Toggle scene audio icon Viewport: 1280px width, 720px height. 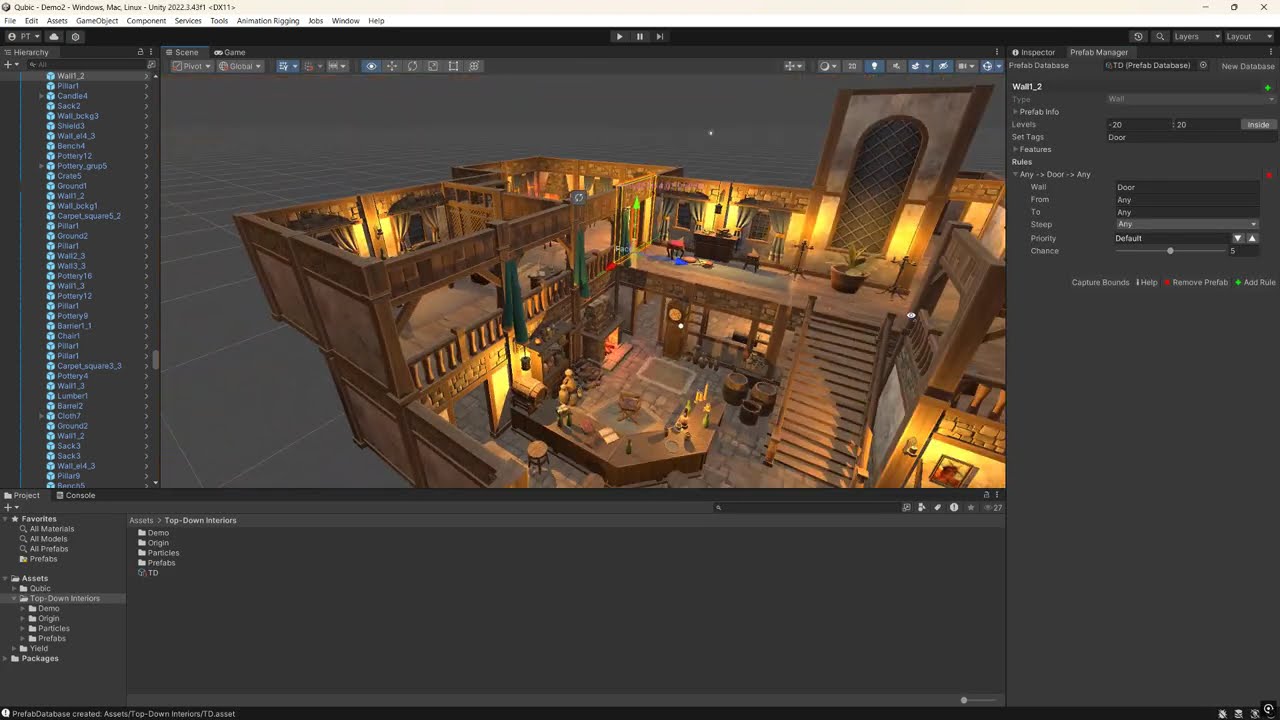(x=896, y=66)
